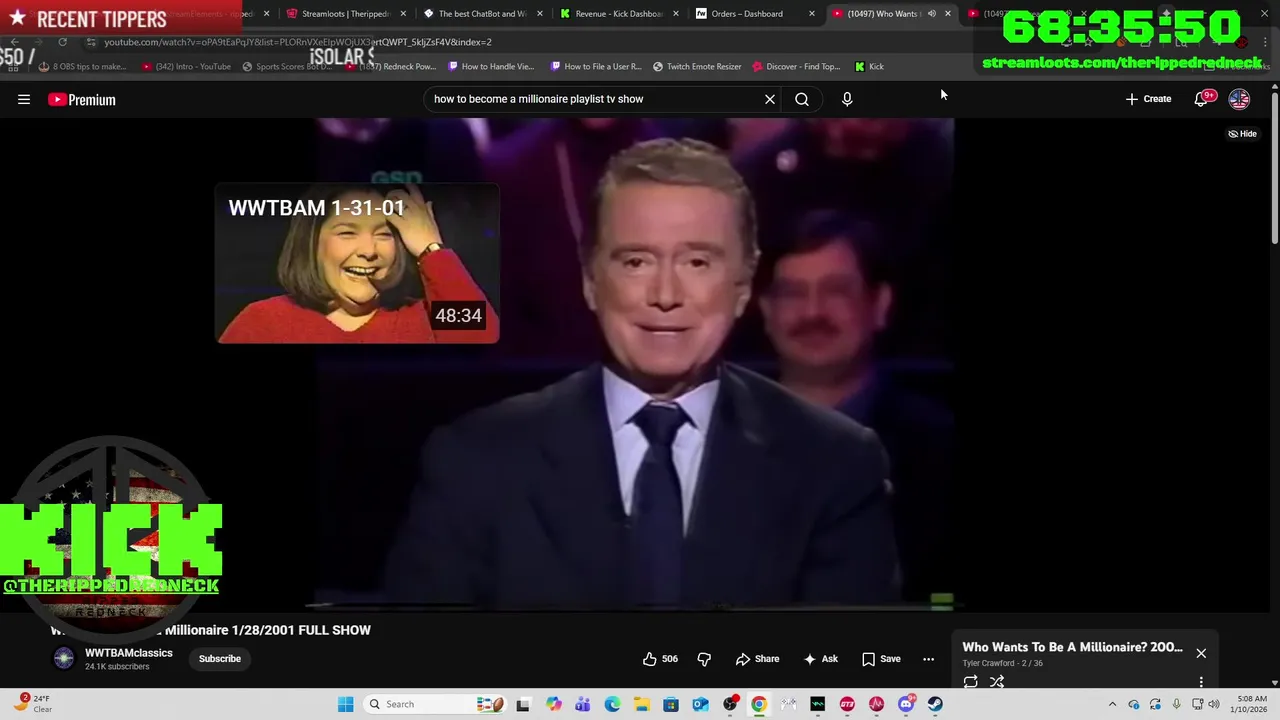Viewport: 1280px width, 720px height.
Task: Open the Kick bookmark
Action: click(870, 66)
